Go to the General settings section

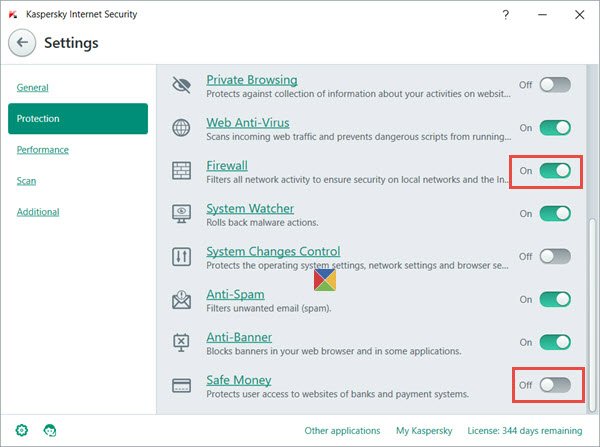tap(33, 88)
